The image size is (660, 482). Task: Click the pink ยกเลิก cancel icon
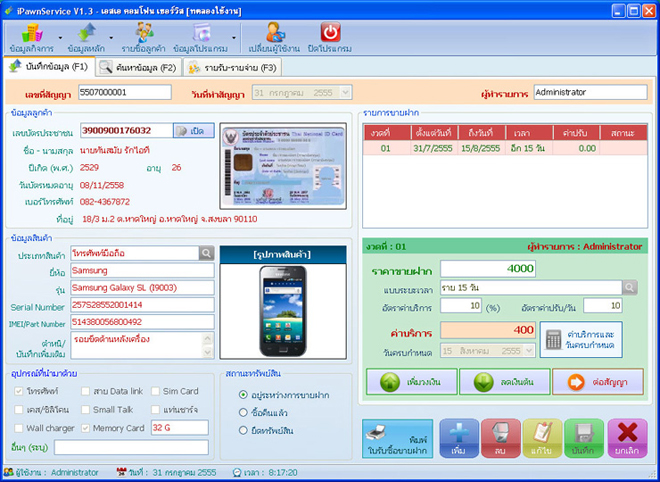(628, 438)
